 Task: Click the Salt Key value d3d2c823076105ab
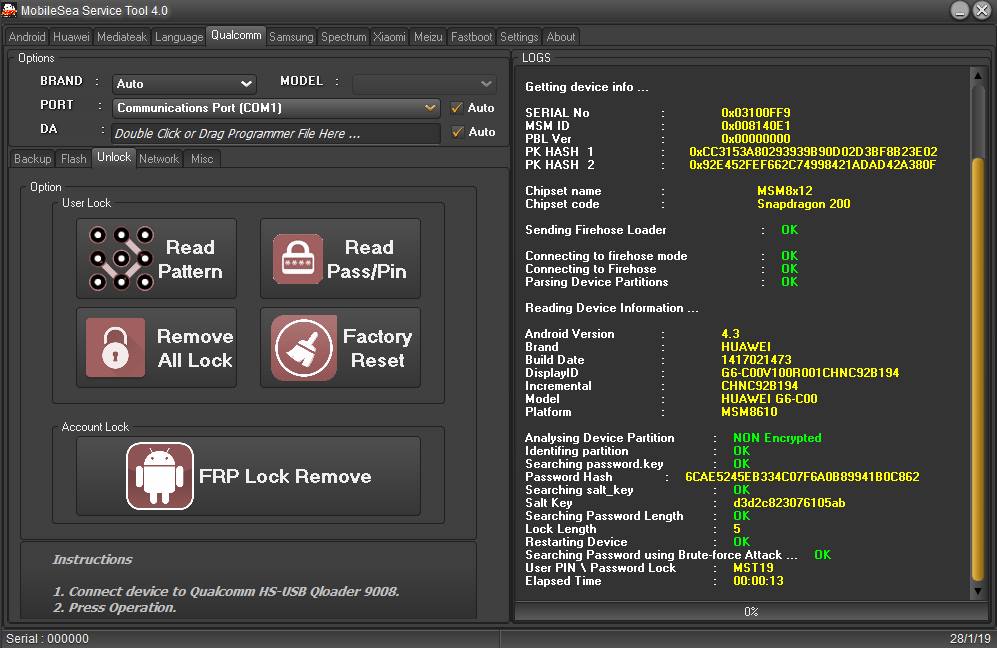789,503
